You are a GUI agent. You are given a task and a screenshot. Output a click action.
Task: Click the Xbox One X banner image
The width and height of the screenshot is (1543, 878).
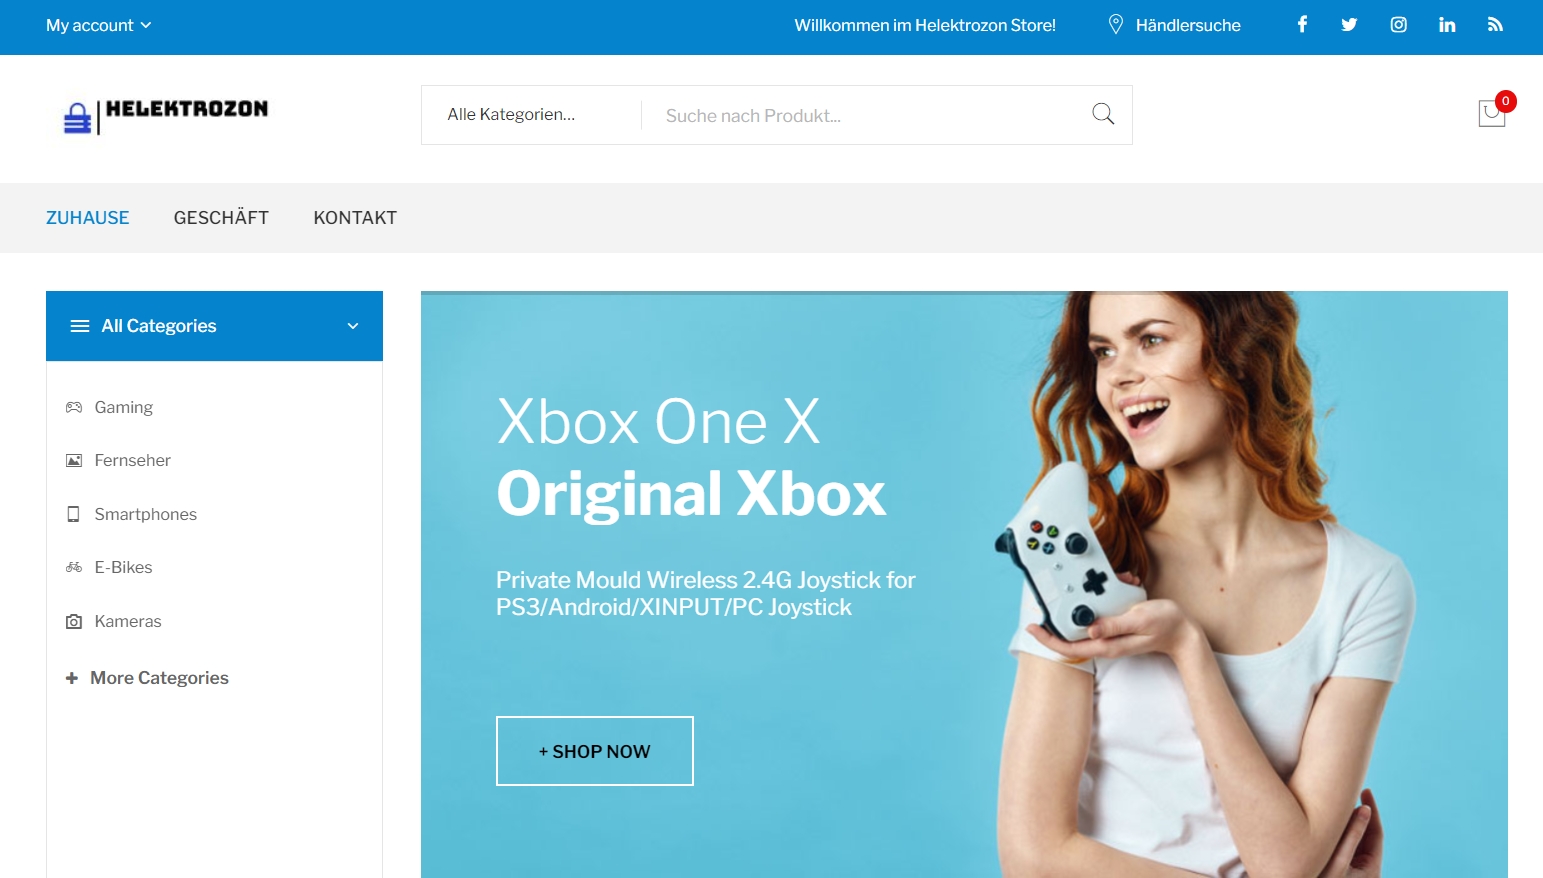coord(964,585)
